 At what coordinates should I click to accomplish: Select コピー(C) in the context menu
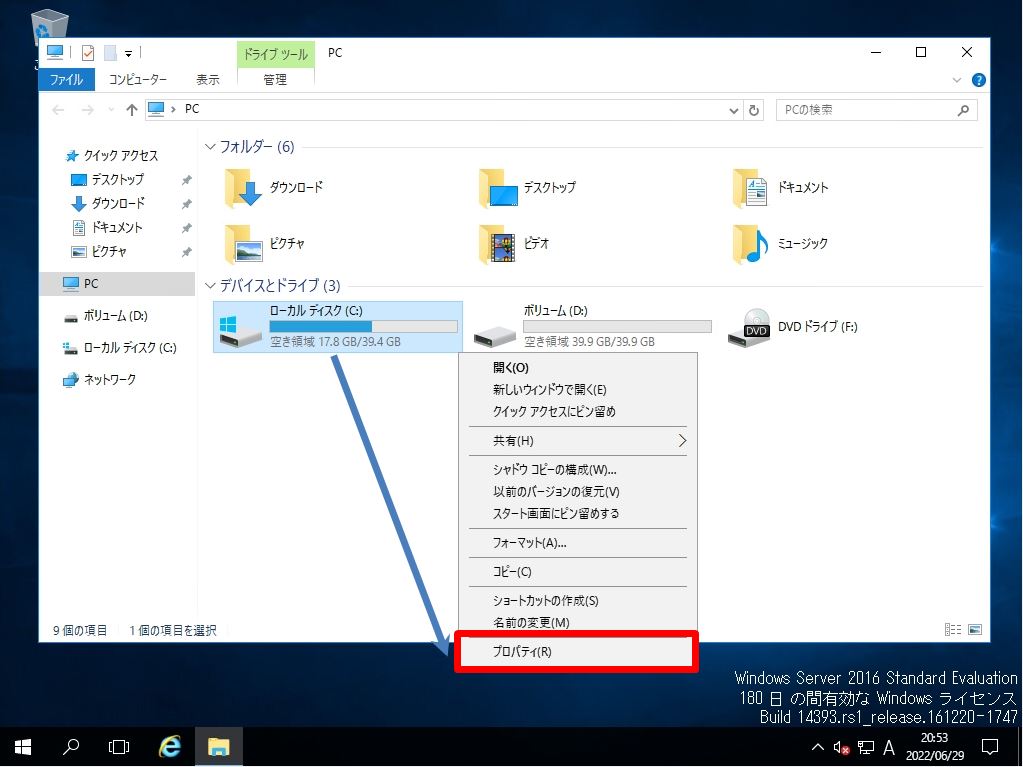click(578, 572)
